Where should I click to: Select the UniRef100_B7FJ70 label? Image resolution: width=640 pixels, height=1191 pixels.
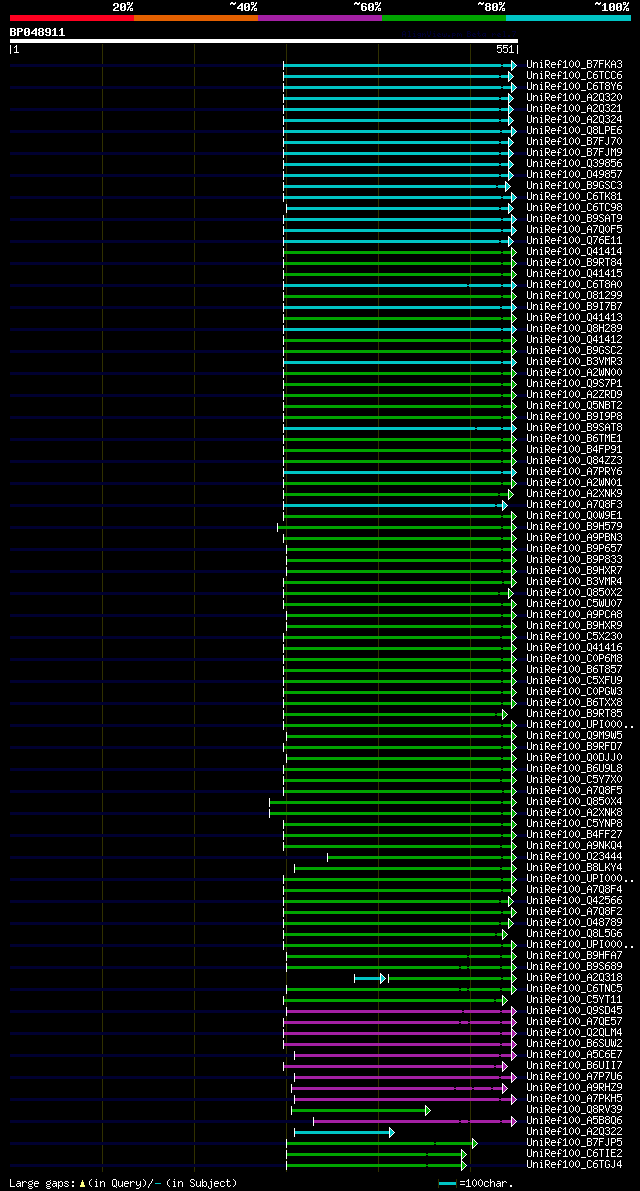pos(574,142)
